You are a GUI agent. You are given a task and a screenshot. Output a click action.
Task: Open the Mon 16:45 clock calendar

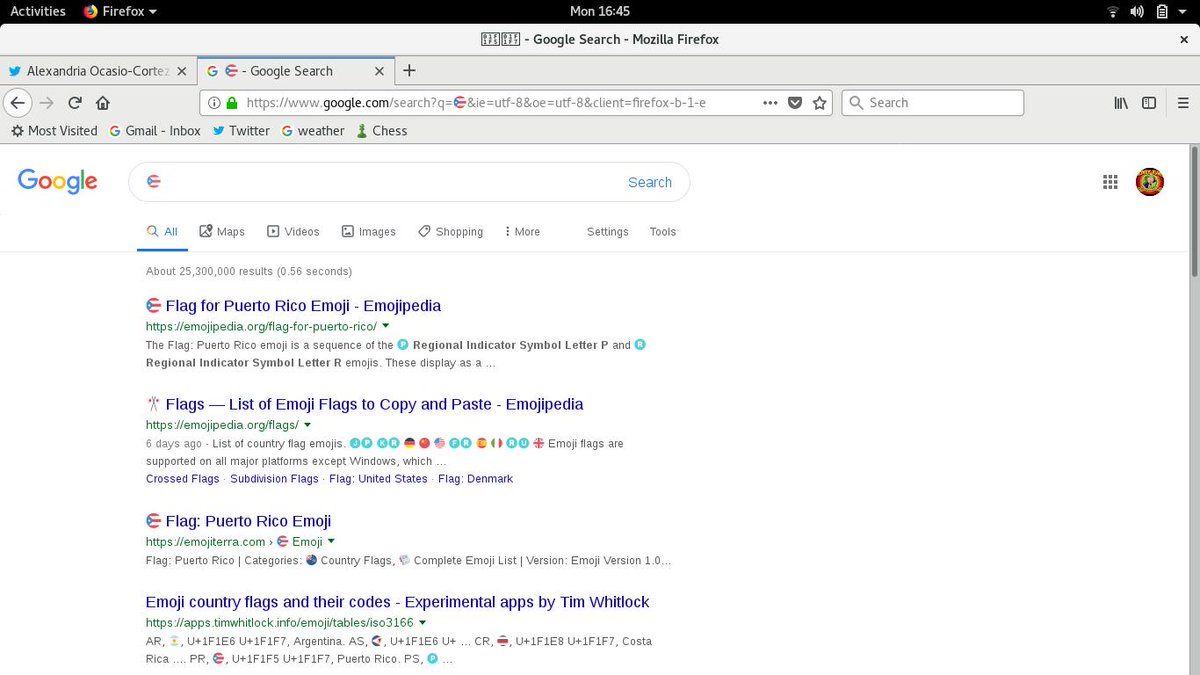[599, 11]
